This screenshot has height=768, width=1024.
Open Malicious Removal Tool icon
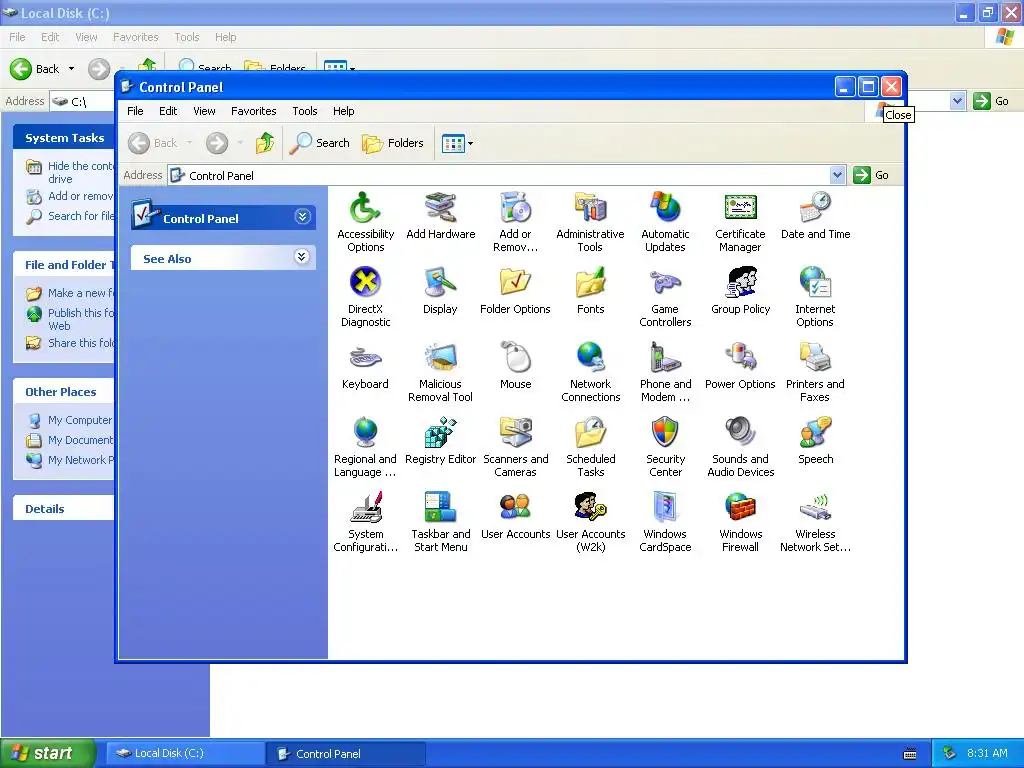[440, 358]
